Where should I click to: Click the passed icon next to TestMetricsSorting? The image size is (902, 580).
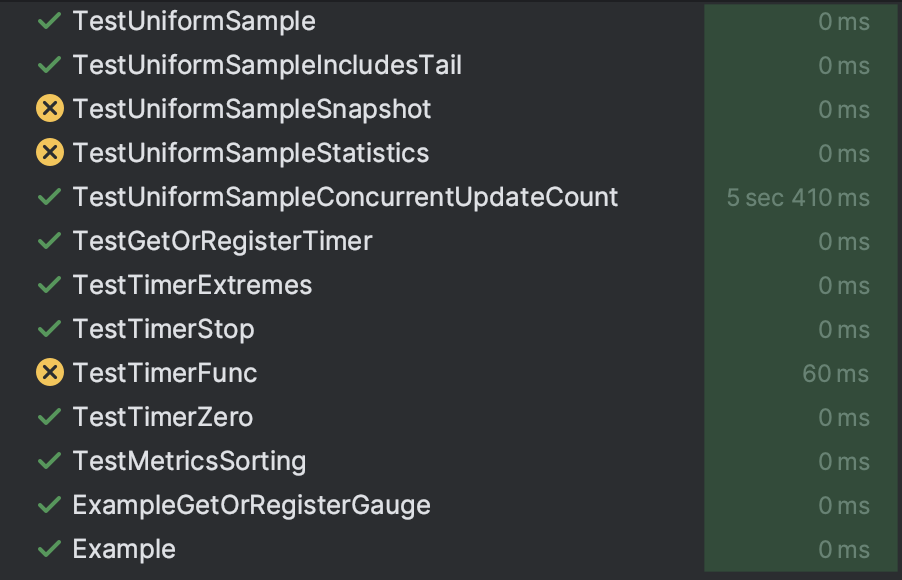pyautogui.click(x=49, y=460)
